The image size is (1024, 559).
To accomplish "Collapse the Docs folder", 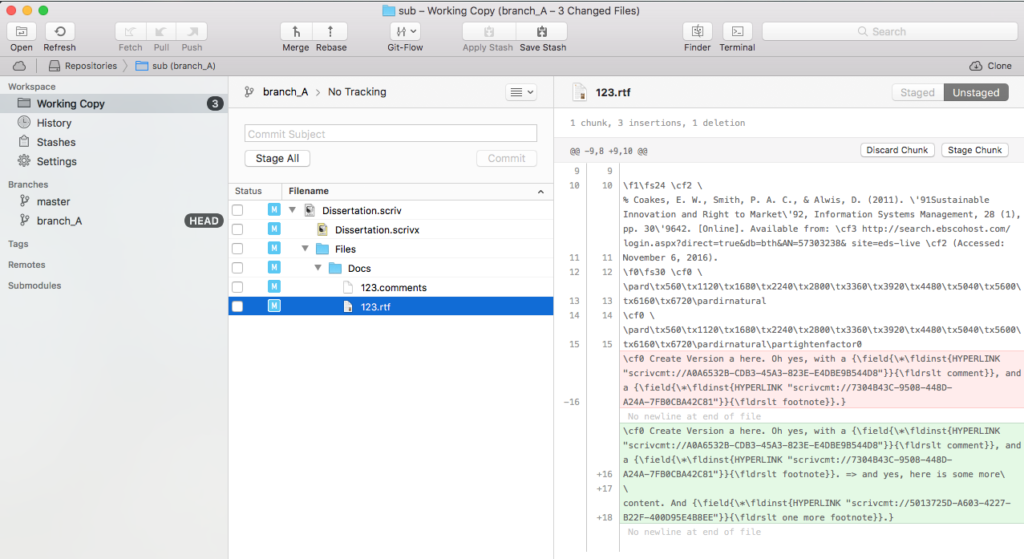I will [x=318, y=268].
